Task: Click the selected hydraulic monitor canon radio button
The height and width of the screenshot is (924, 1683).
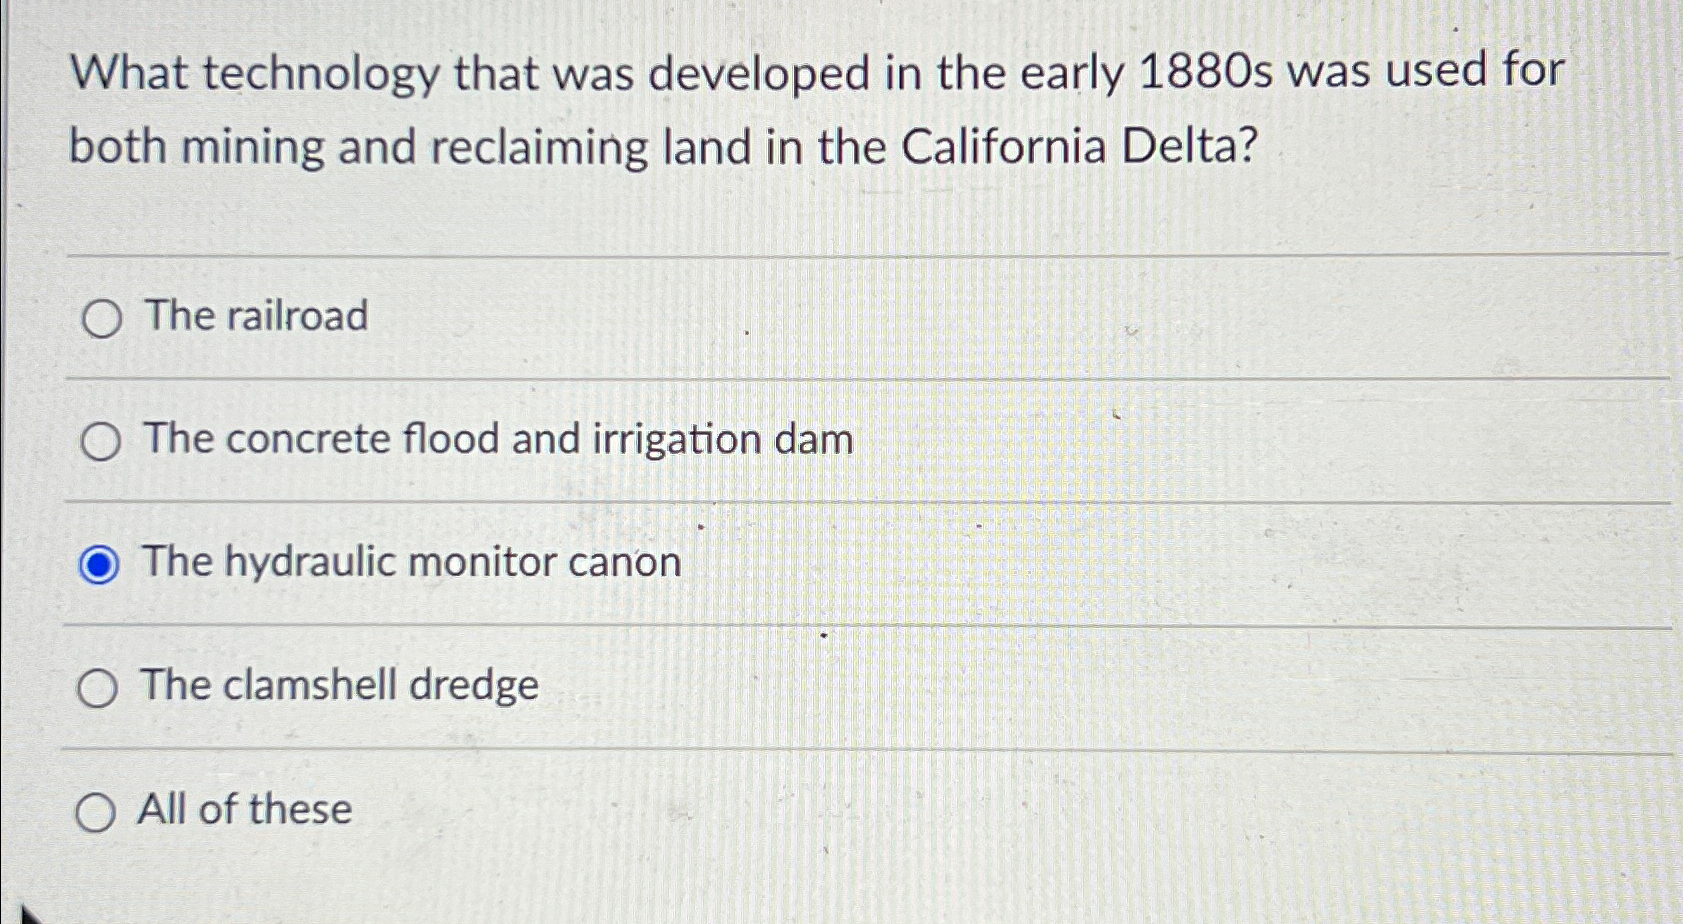Action: 100,563
